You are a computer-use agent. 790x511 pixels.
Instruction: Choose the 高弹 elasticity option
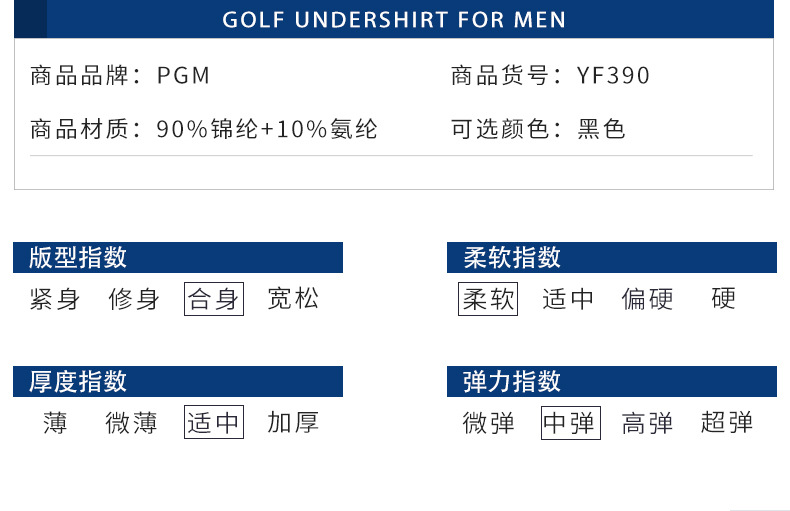pyautogui.click(x=648, y=423)
